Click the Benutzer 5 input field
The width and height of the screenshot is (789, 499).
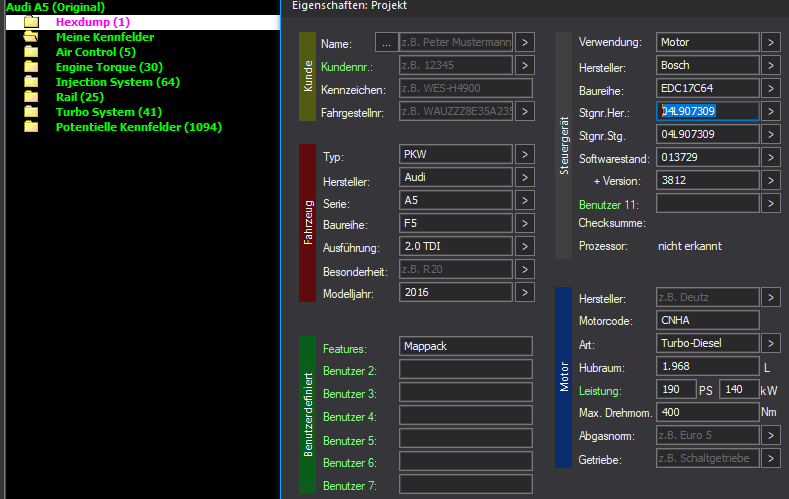click(x=466, y=438)
